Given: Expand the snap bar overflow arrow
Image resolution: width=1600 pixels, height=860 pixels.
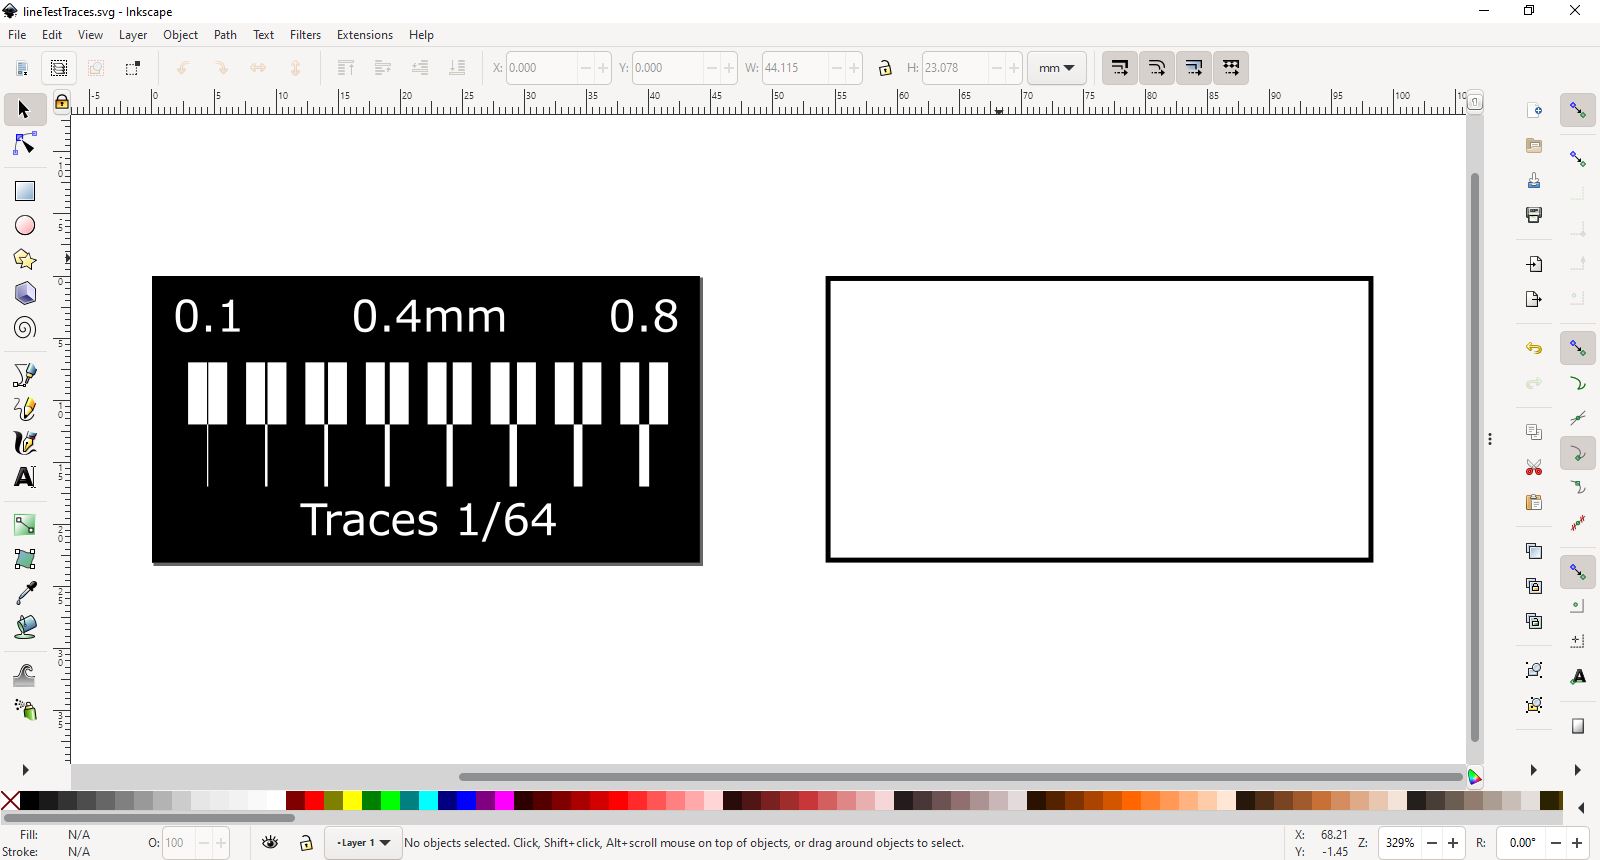Looking at the screenshot, I should pyautogui.click(x=1578, y=770).
